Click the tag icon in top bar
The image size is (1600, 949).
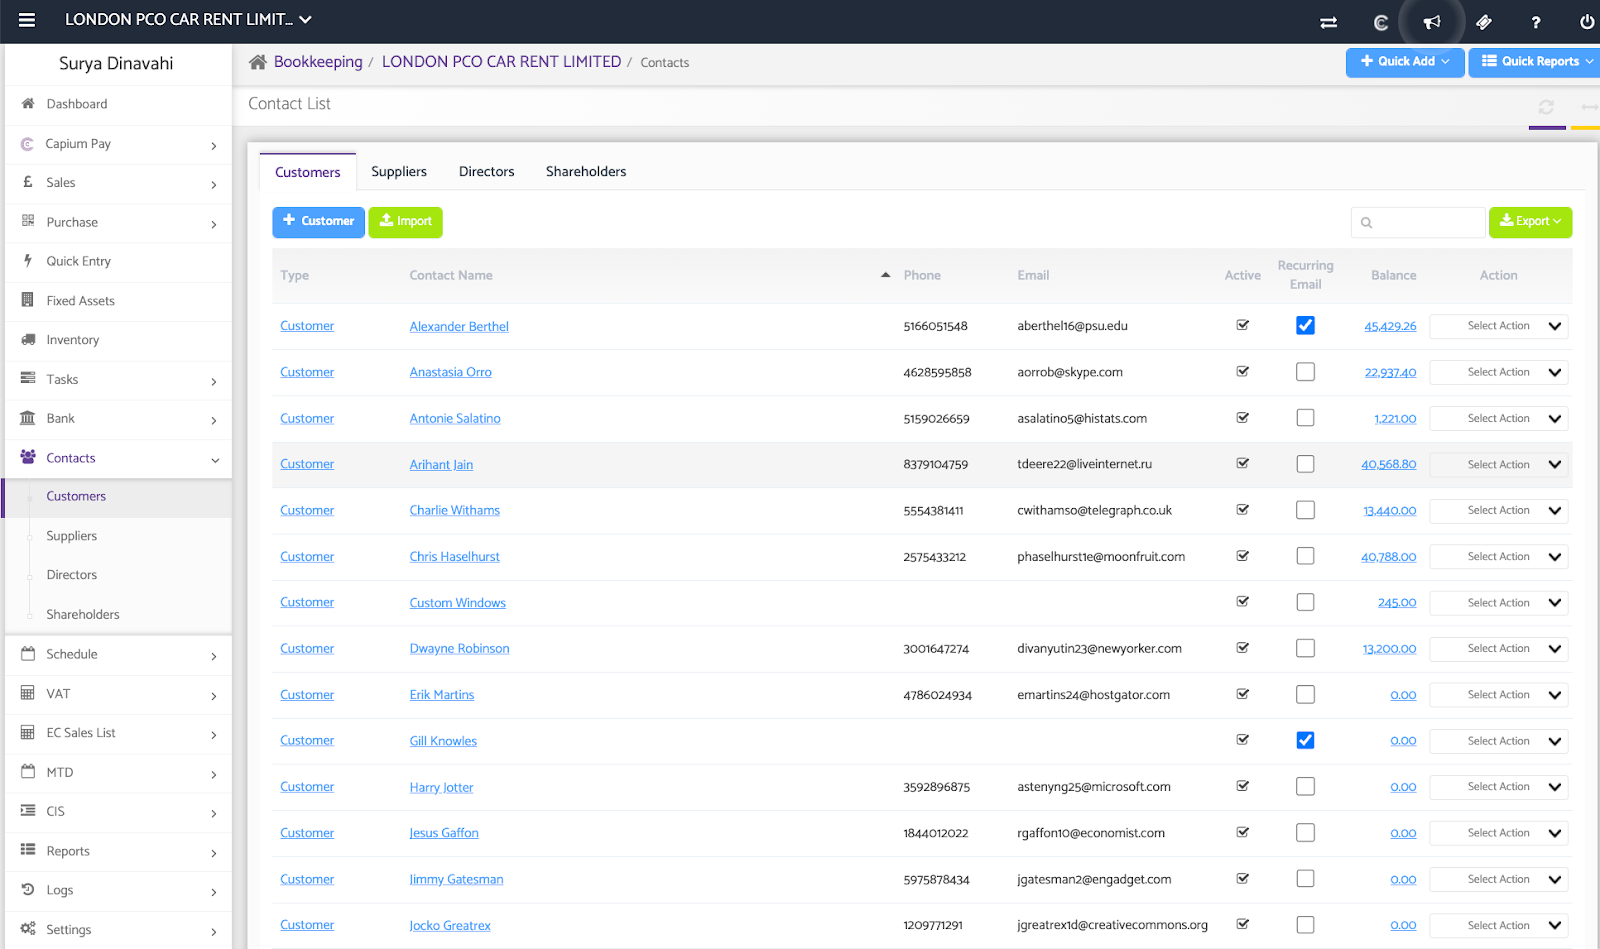(1484, 22)
